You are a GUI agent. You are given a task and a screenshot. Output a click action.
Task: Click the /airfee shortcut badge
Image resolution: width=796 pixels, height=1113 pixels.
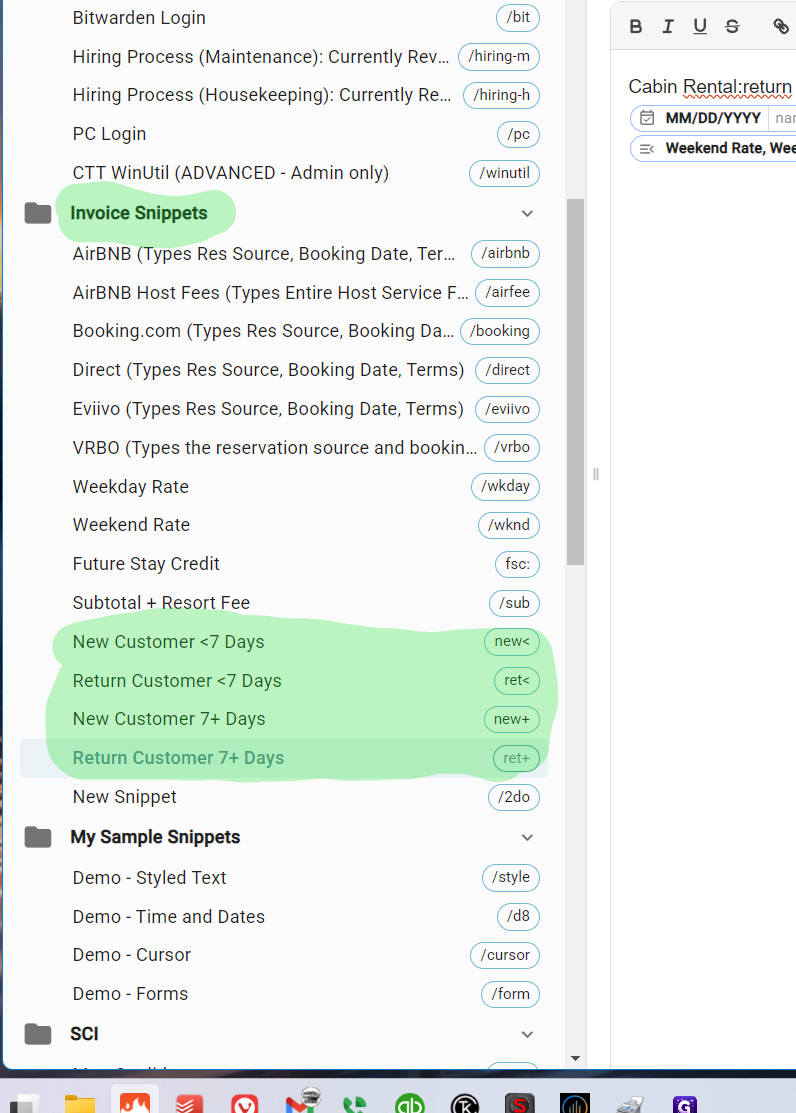pos(507,292)
